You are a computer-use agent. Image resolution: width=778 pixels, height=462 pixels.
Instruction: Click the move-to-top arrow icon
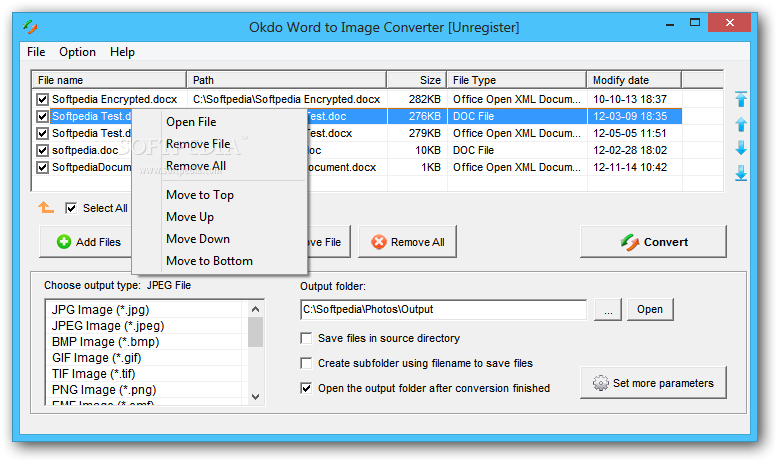[x=741, y=99]
